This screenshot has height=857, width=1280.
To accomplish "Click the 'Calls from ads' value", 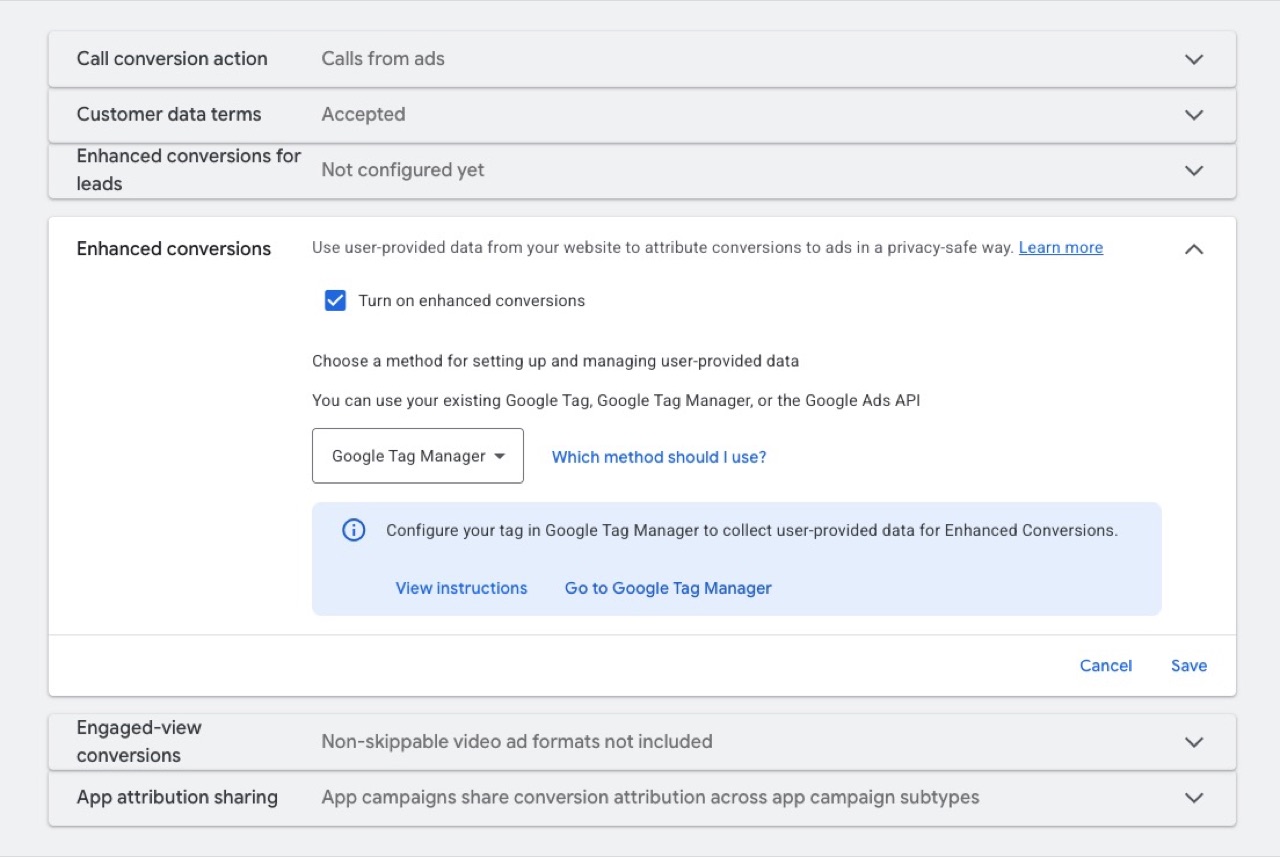I will point(383,59).
